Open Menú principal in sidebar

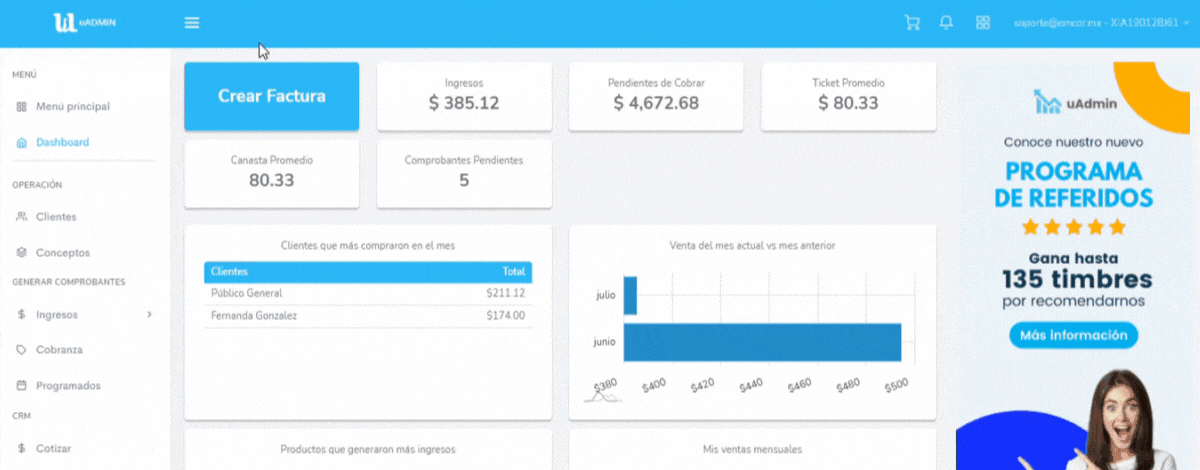tap(73, 106)
